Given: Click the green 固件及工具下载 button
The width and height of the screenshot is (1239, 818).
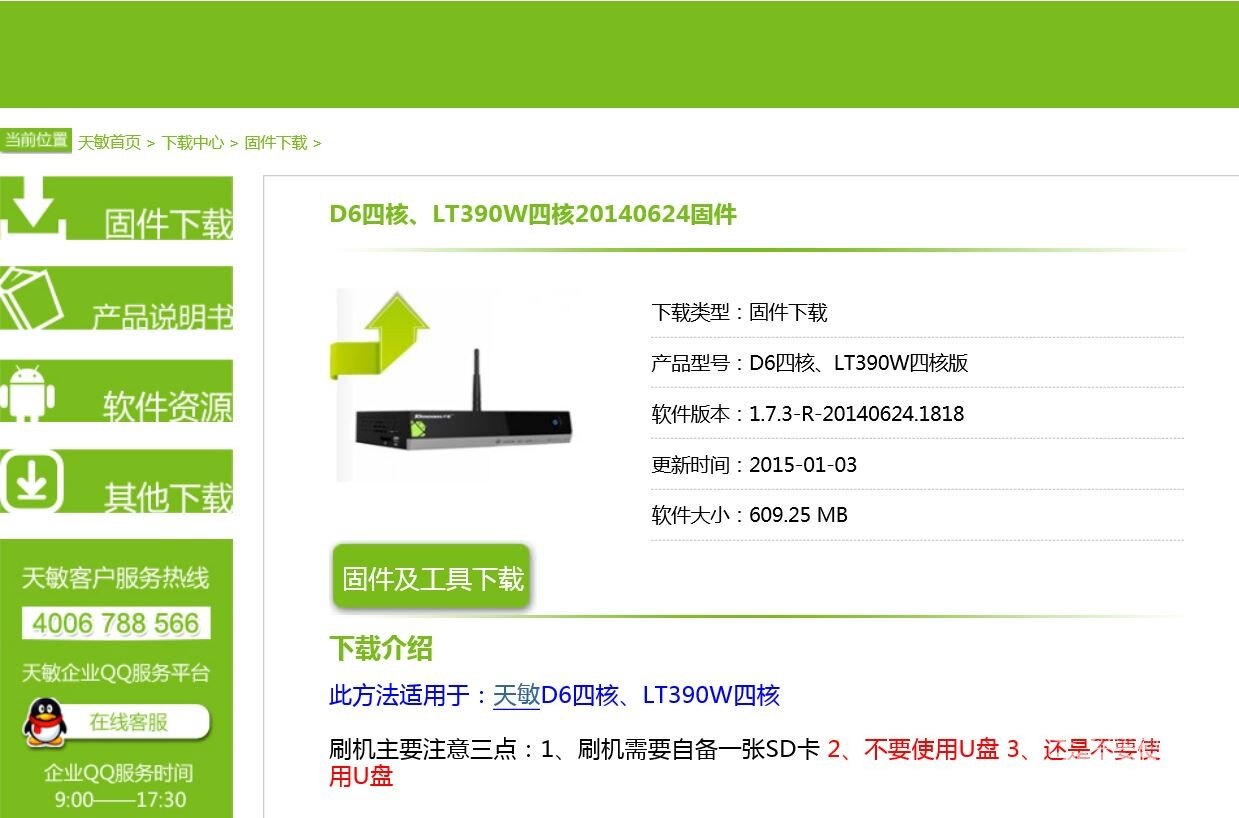Looking at the screenshot, I should point(431,577).
